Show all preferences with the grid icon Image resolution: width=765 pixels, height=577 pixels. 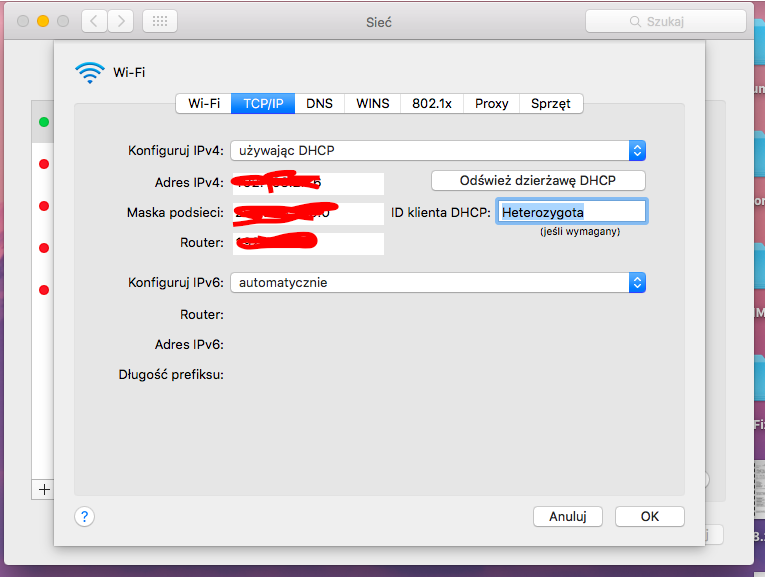(160, 21)
